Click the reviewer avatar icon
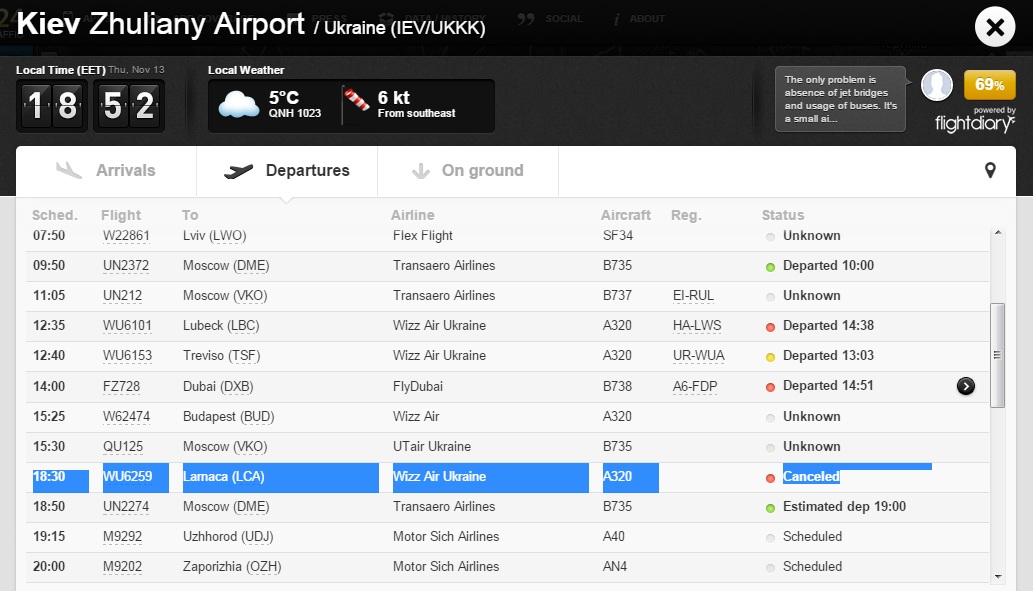Image resolution: width=1033 pixels, height=591 pixels. coord(936,86)
